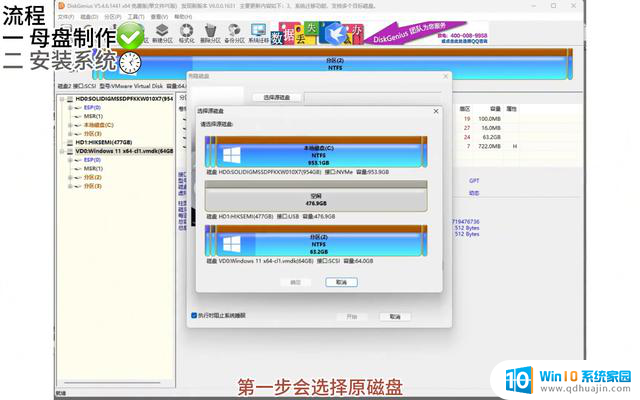Click the 100.0MB capacity cell
This screenshot has width=640, height=400.
click(489, 119)
